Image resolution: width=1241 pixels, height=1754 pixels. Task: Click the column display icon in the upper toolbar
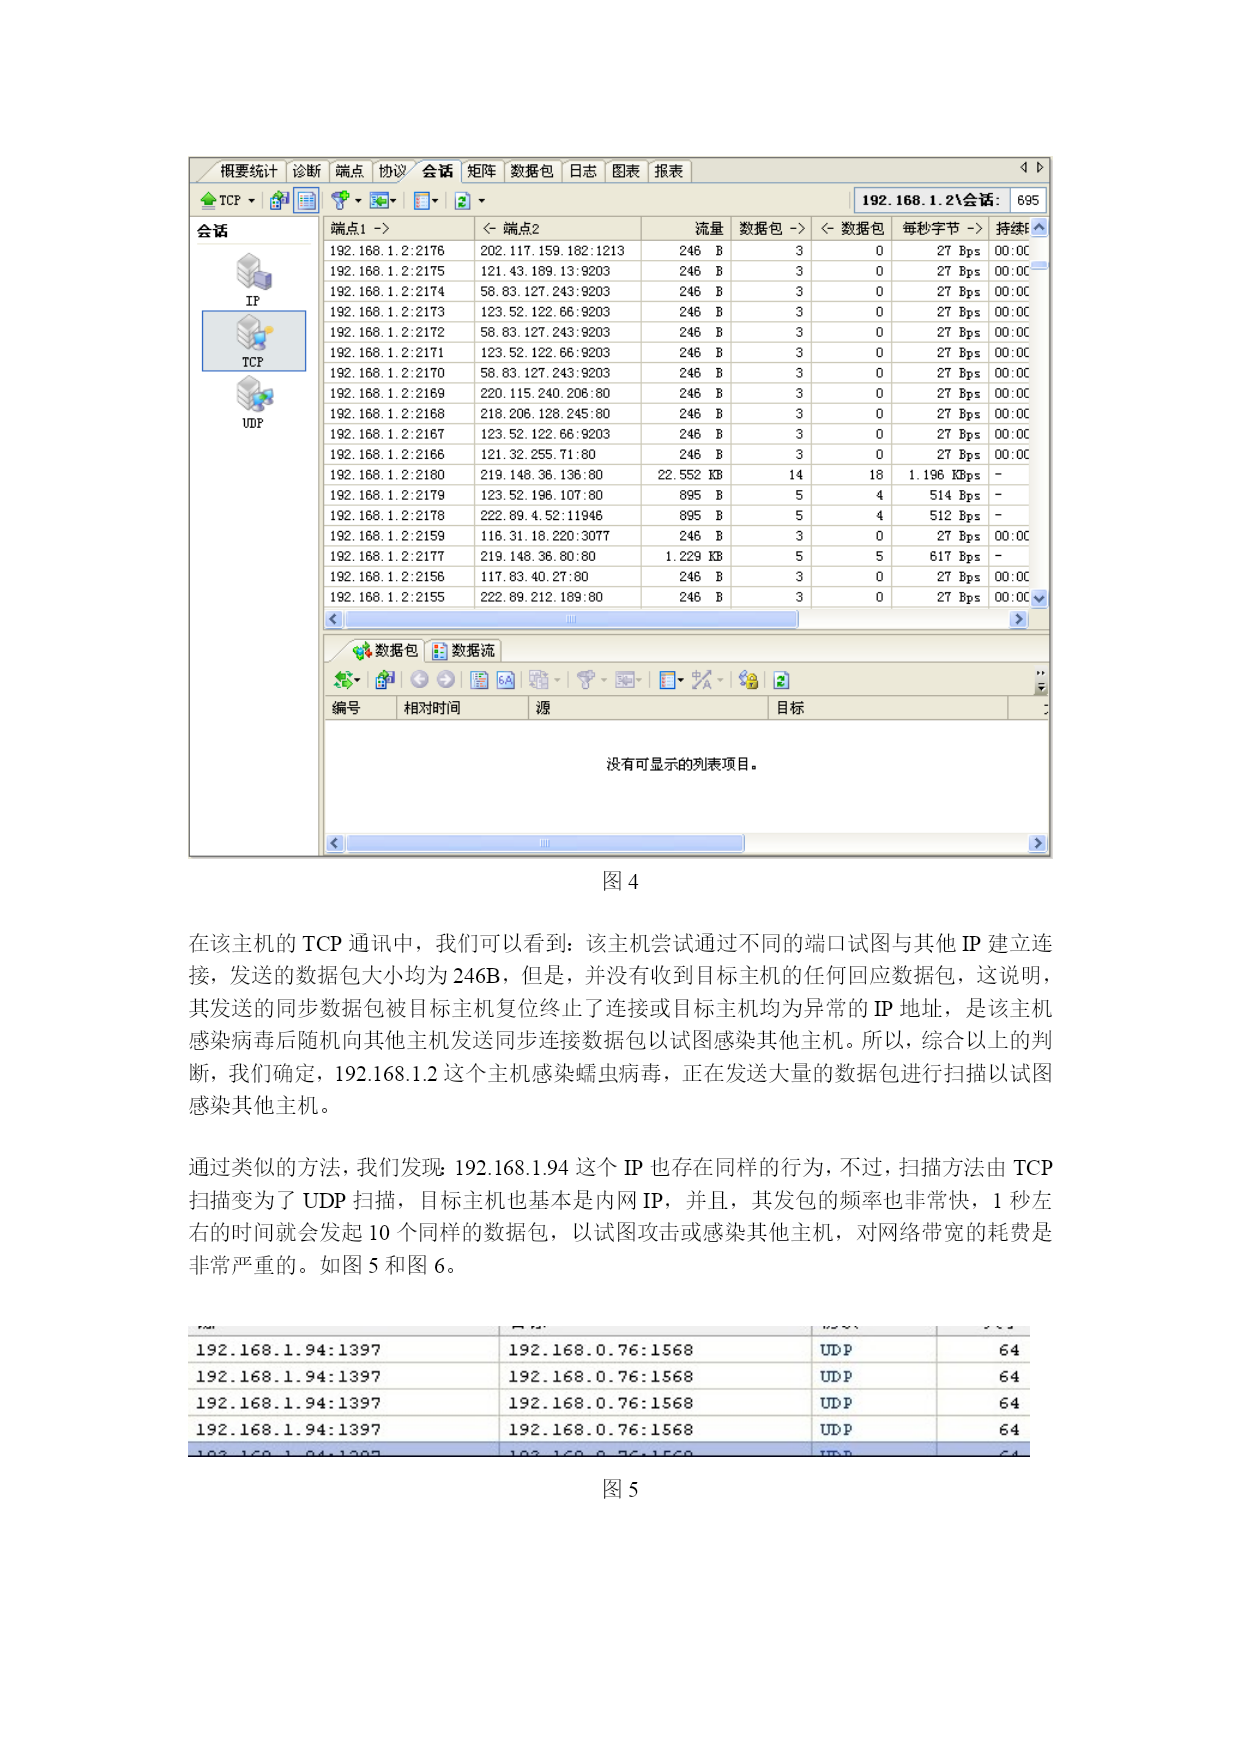422,200
